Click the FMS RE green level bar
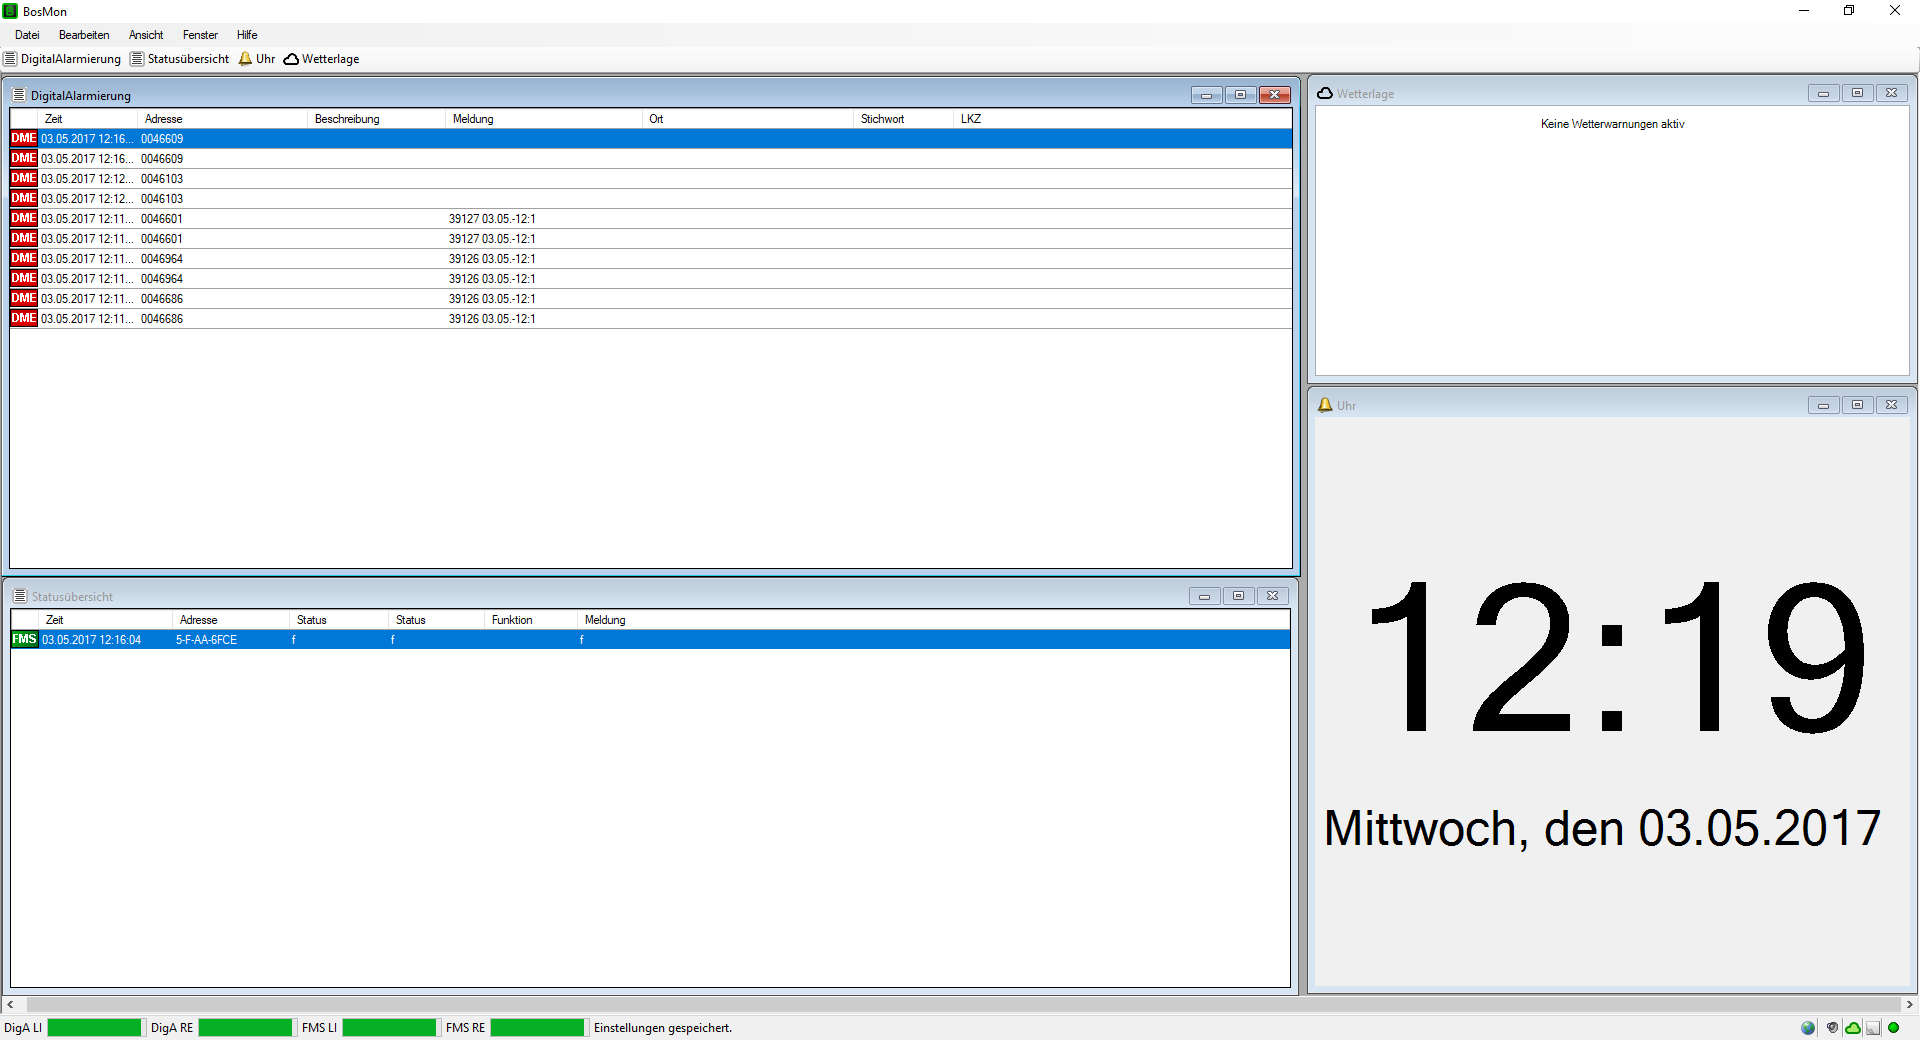Image resolution: width=1920 pixels, height=1040 pixels. coord(537,1028)
